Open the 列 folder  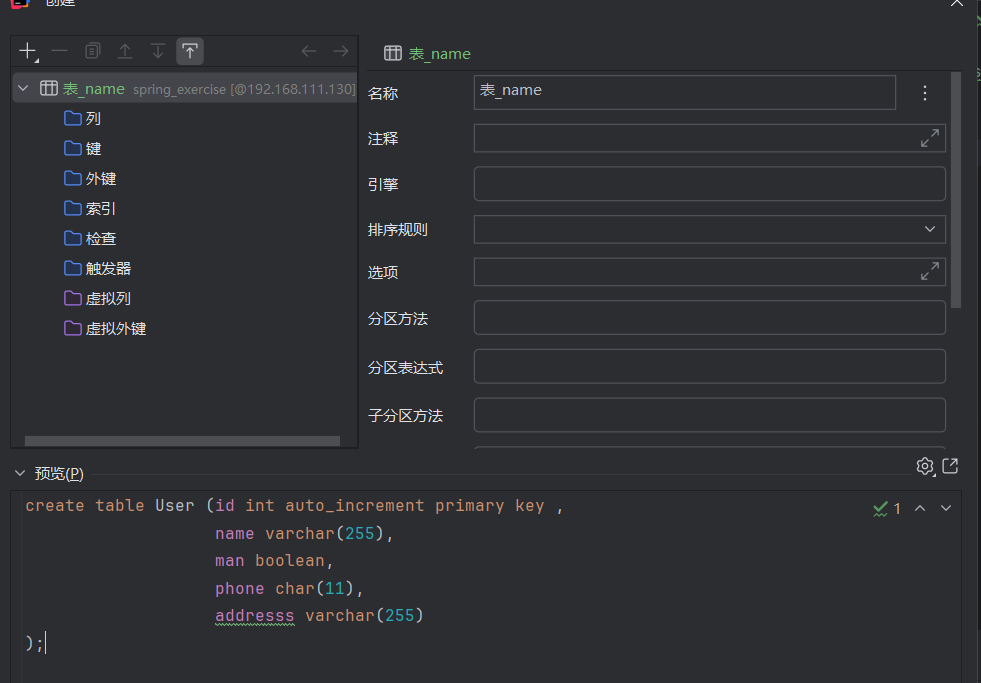click(83, 118)
